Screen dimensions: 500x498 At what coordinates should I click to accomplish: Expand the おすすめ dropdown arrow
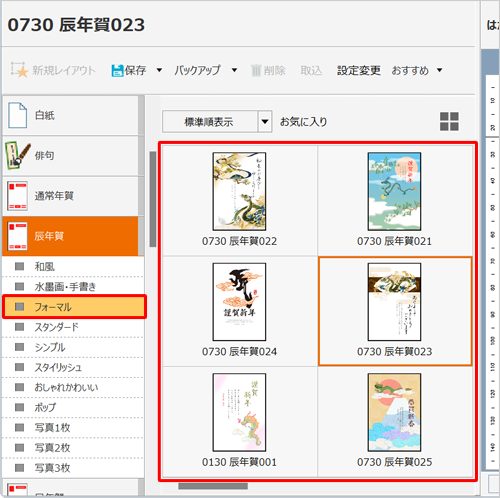[x=440, y=70]
